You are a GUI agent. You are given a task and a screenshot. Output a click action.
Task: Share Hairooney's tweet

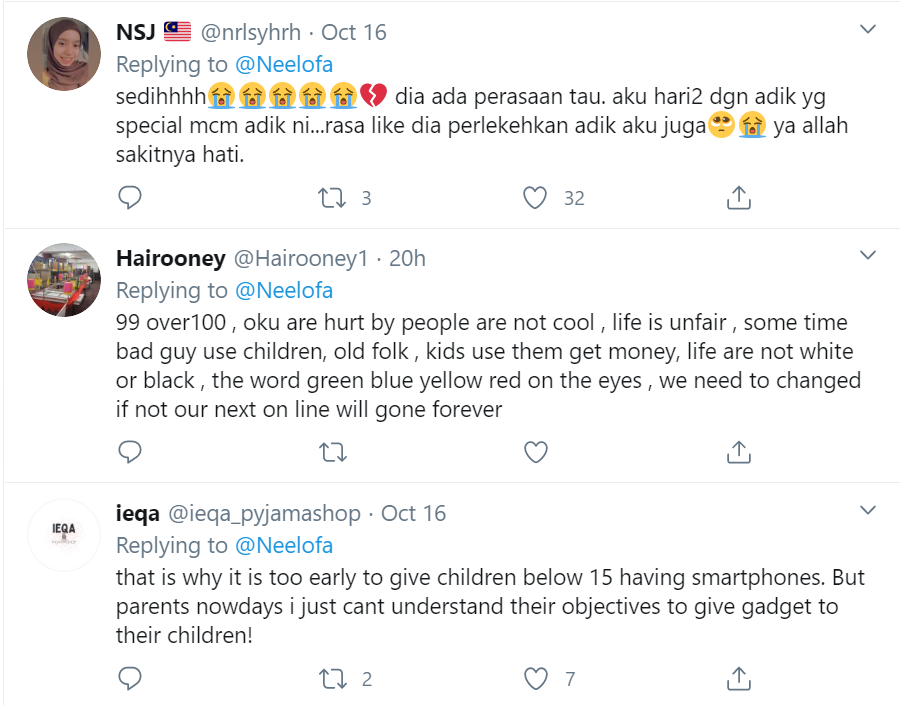pyautogui.click(x=738, y=452)
